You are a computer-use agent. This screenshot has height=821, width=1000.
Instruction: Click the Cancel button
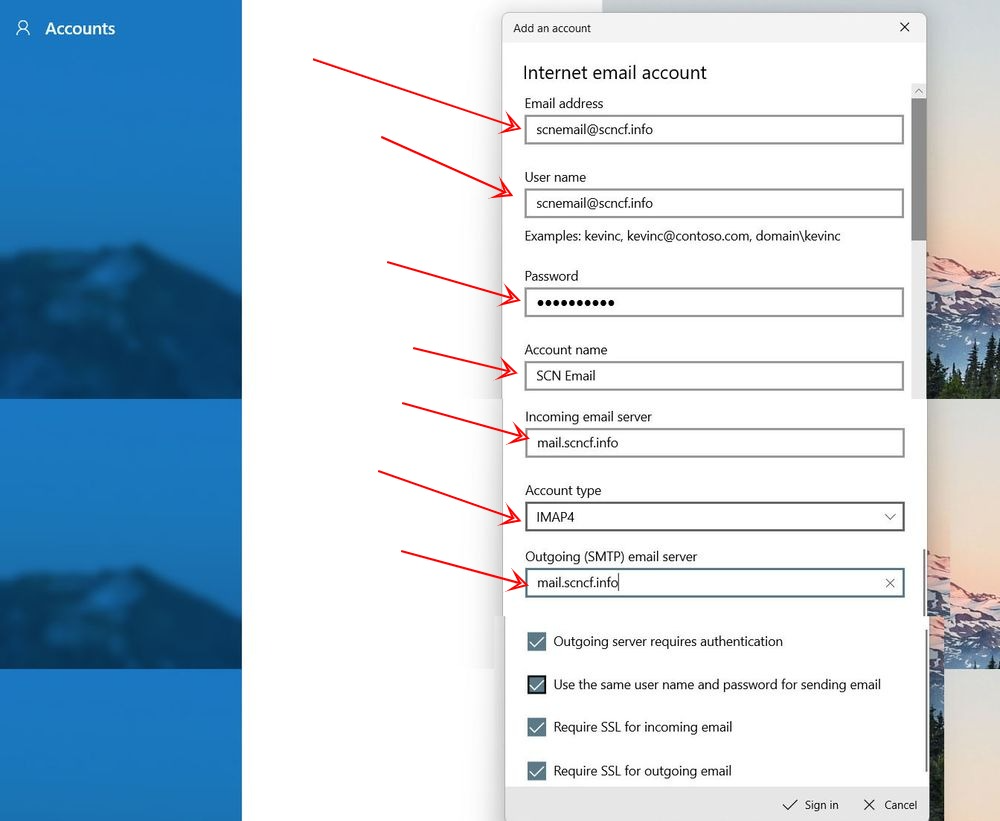click(890, 805)
